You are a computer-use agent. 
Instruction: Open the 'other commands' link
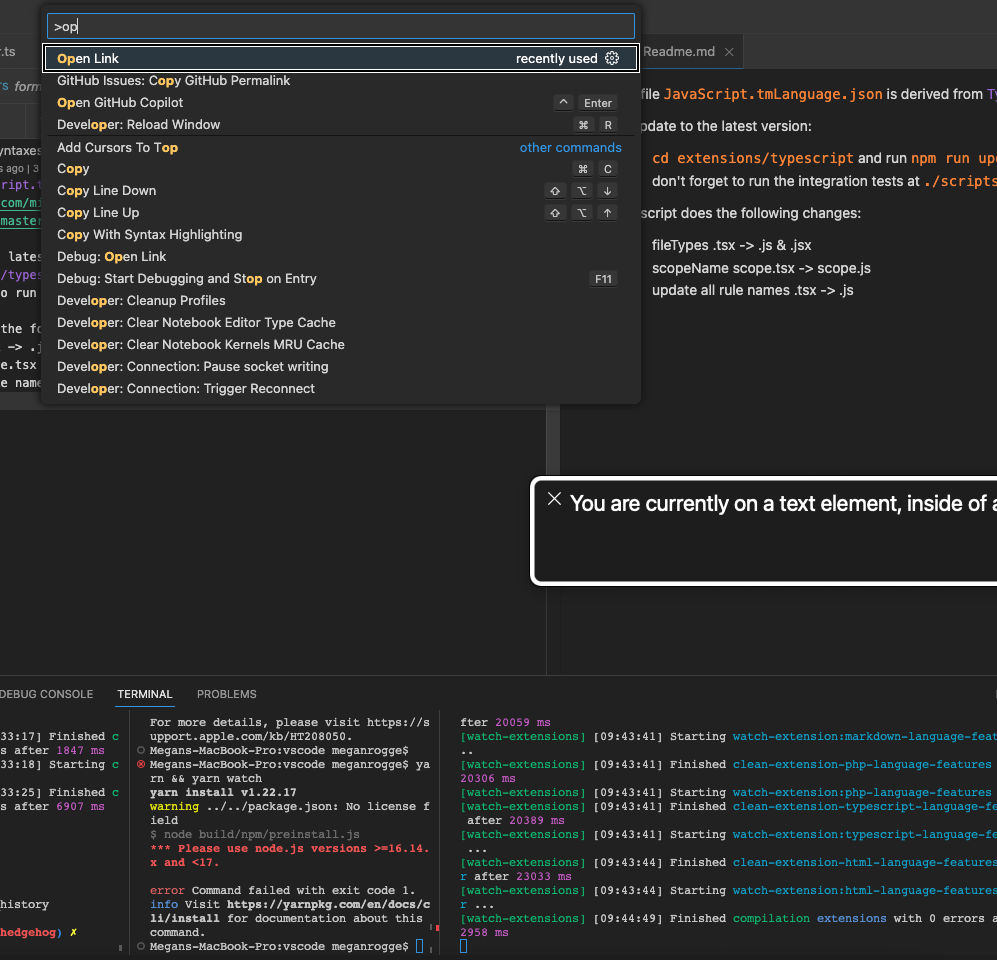[570, 147]
